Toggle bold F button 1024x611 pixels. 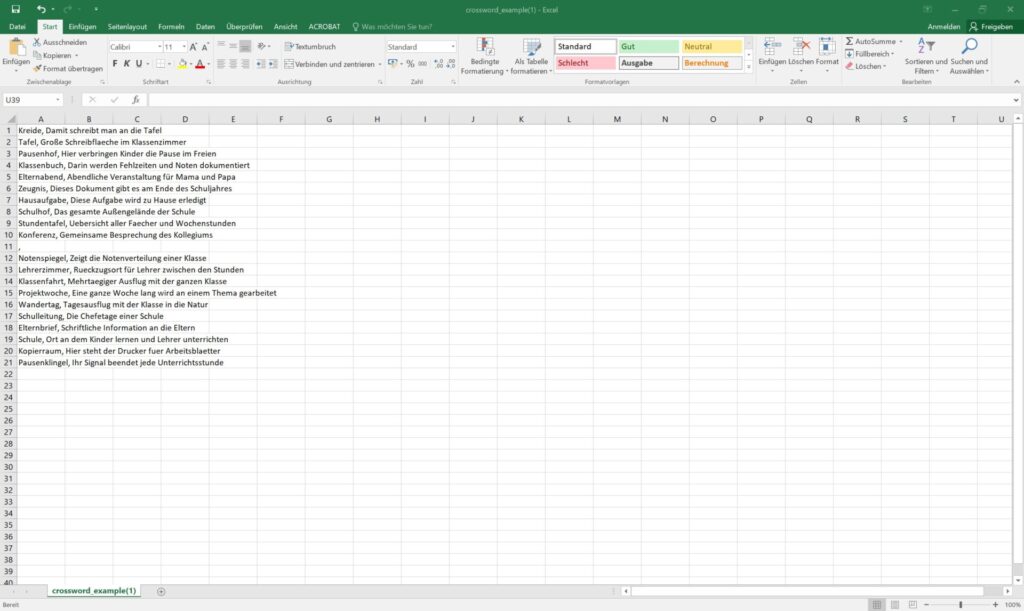point(115,64)
